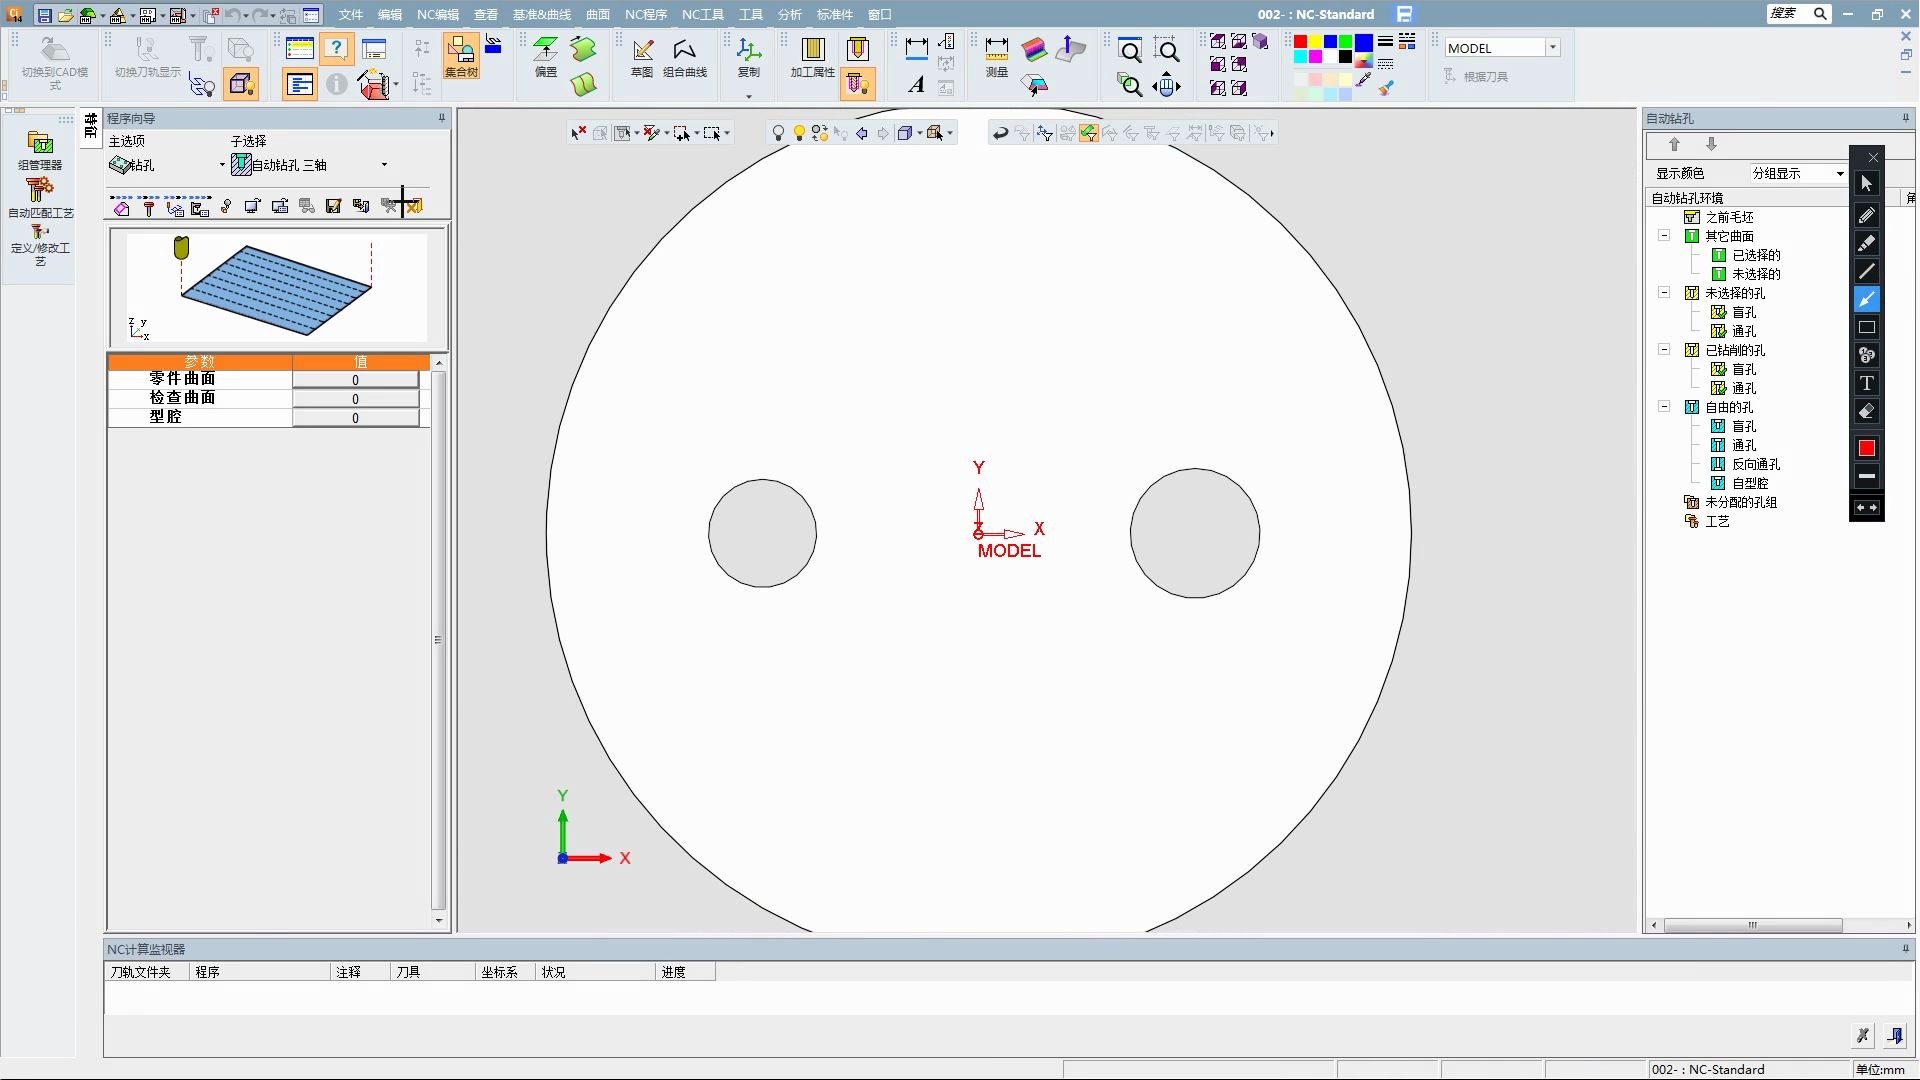Select the arrow annotation tool

tap(1866, 299)
